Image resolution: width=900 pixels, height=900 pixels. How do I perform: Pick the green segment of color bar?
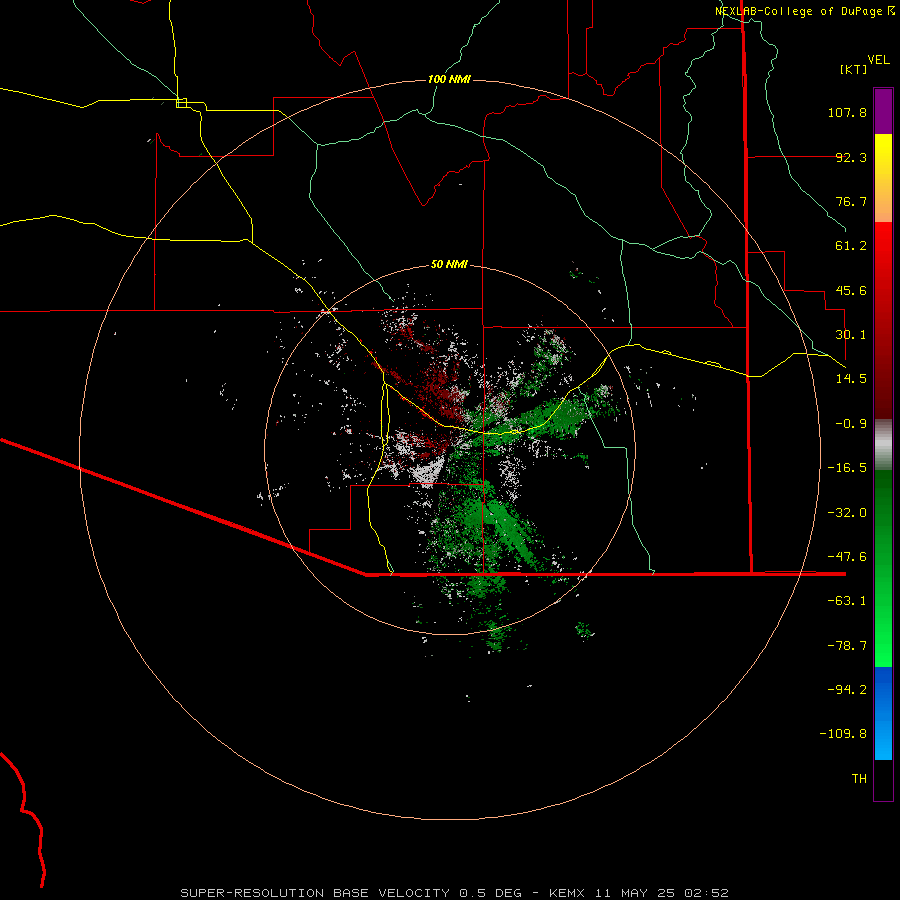coord(883,568)
